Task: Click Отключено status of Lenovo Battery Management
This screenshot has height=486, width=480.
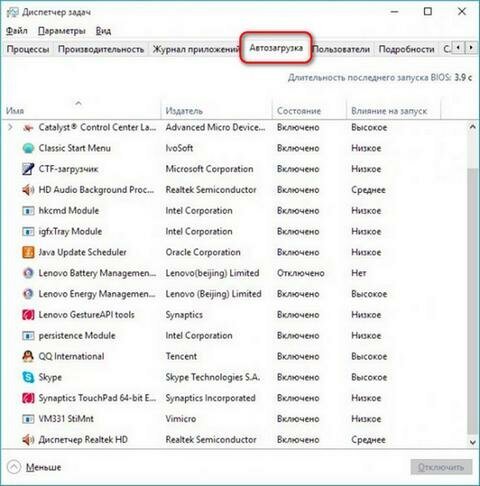Action: (x=300, y=273)
